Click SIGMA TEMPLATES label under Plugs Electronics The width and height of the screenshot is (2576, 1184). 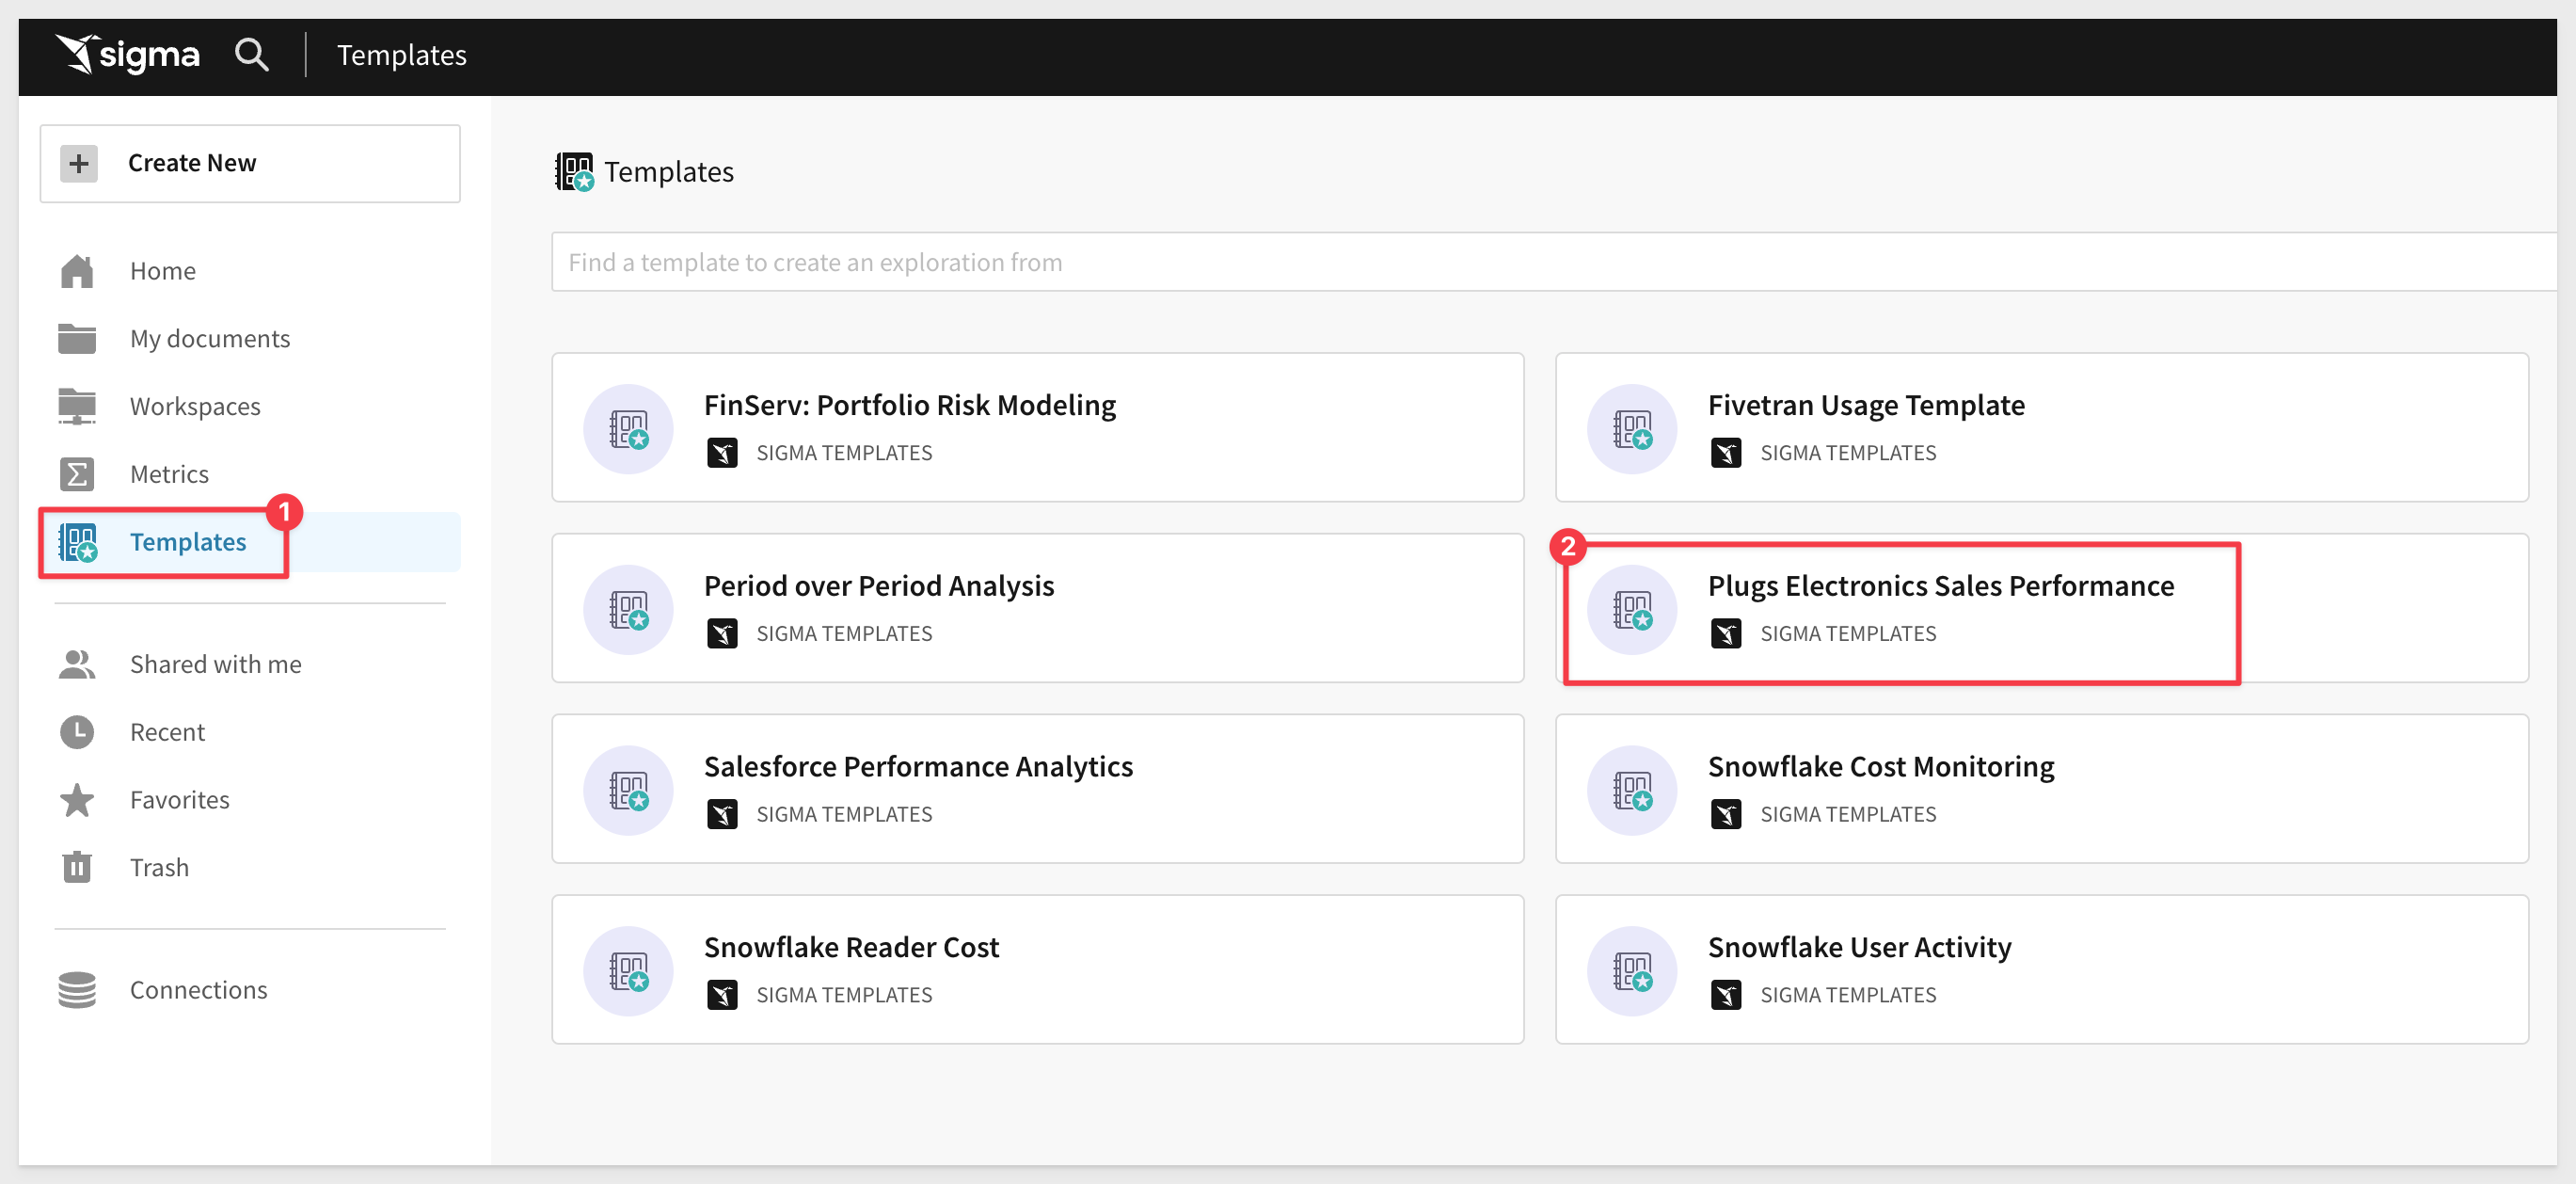[1848, 634]
